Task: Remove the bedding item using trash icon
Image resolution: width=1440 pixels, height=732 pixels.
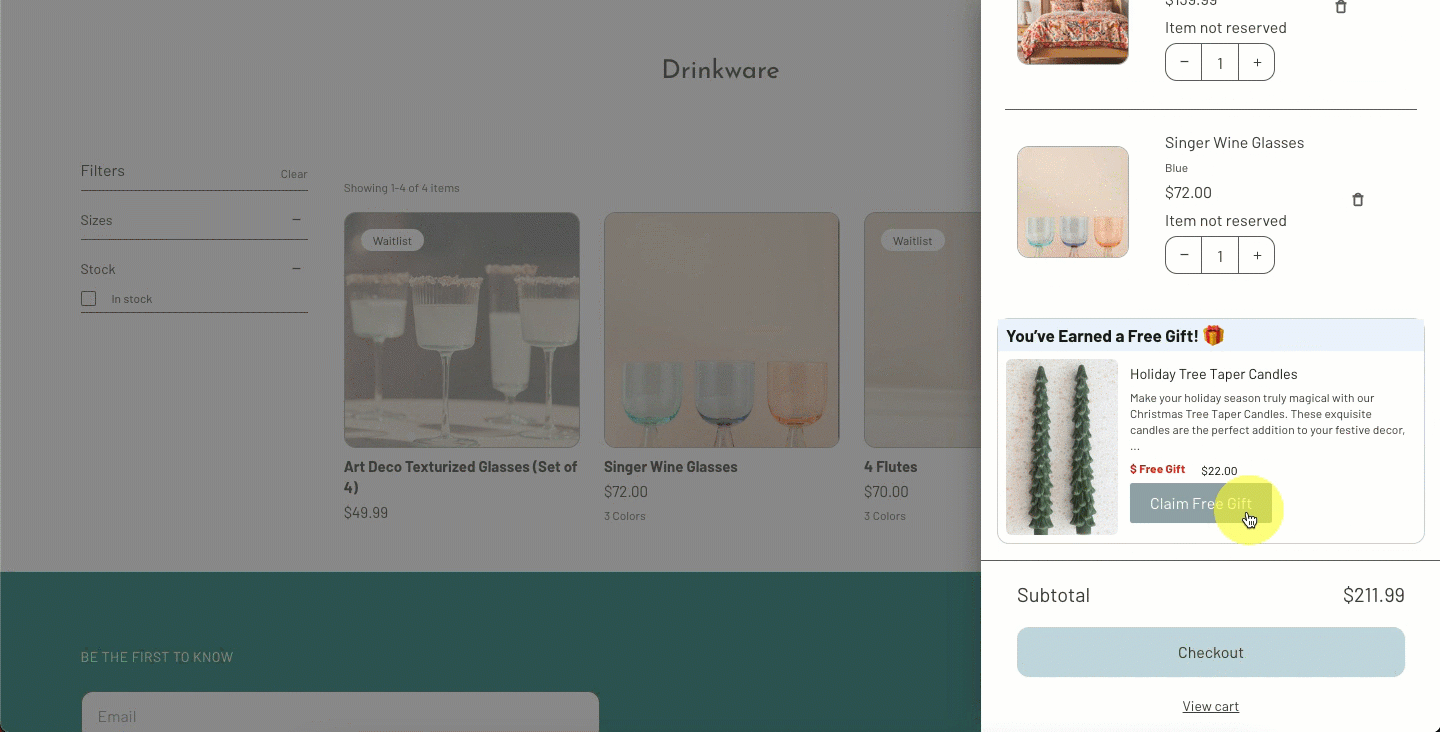Action: 1341,7
